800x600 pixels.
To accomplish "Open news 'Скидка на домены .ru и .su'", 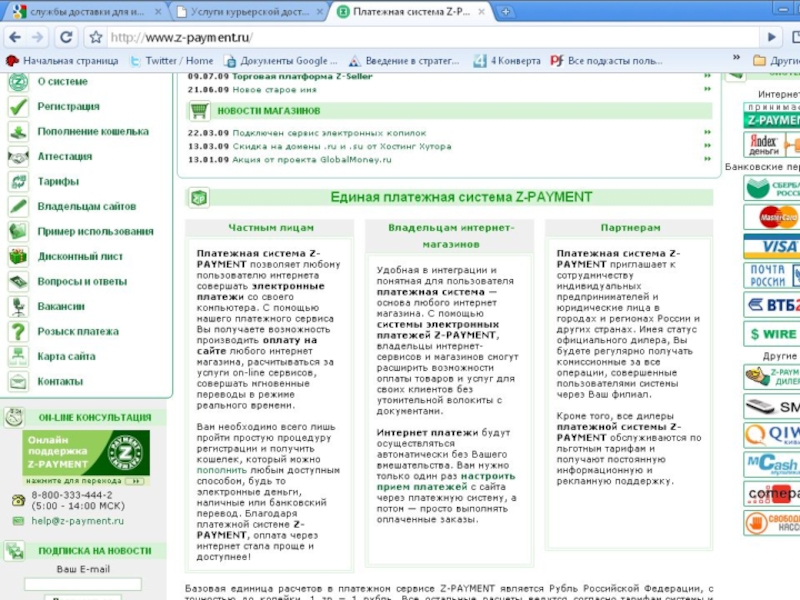I will [x=342, y=146].
